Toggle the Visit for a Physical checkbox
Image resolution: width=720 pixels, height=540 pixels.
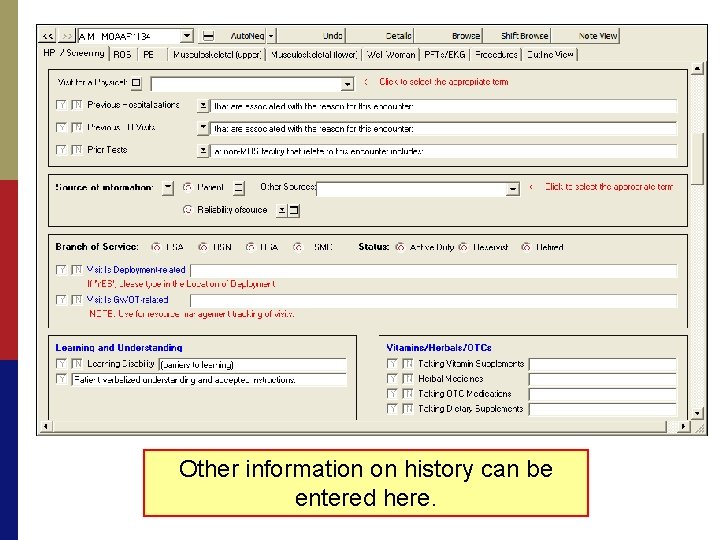(136, 83)
